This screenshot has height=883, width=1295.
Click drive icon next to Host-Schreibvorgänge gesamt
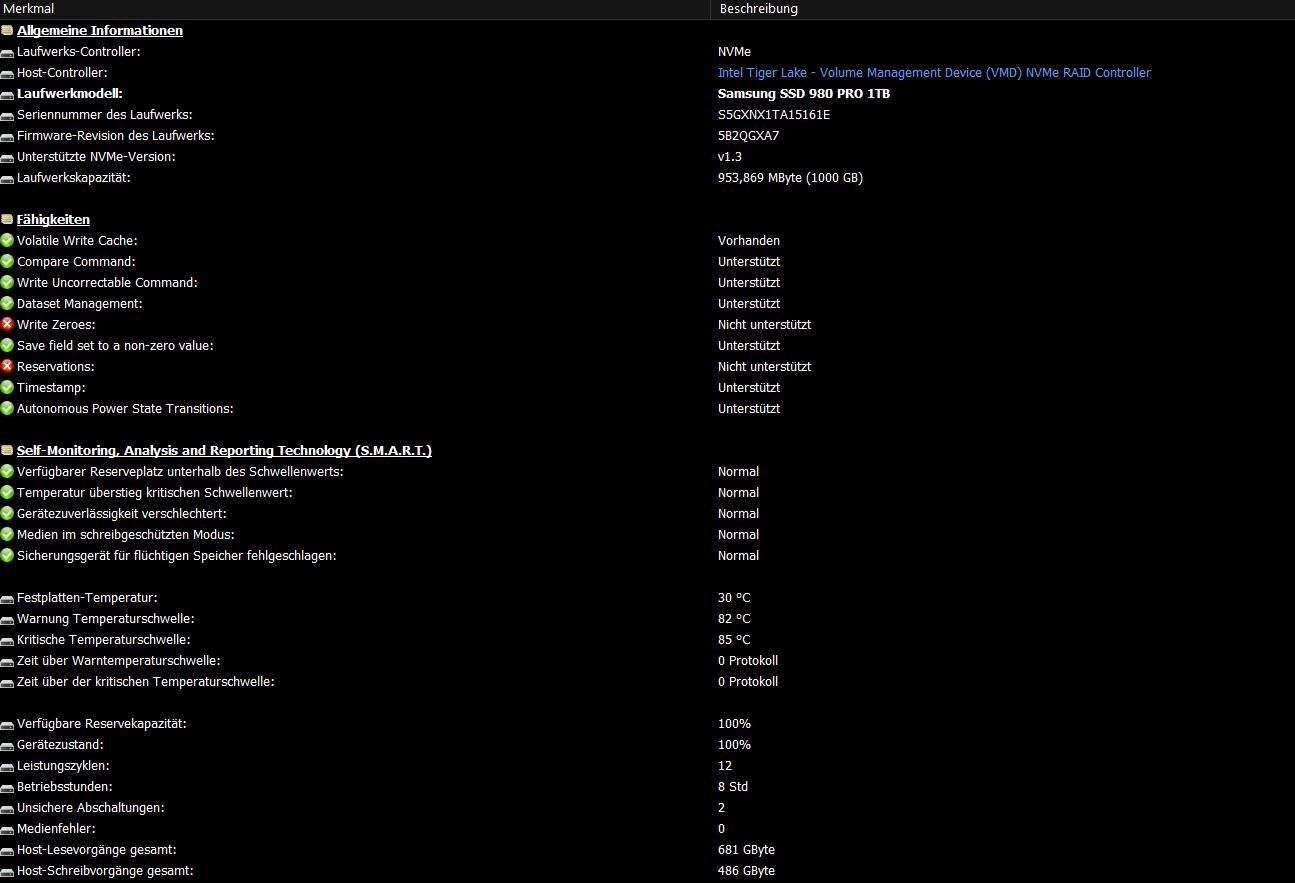(7, 871)
